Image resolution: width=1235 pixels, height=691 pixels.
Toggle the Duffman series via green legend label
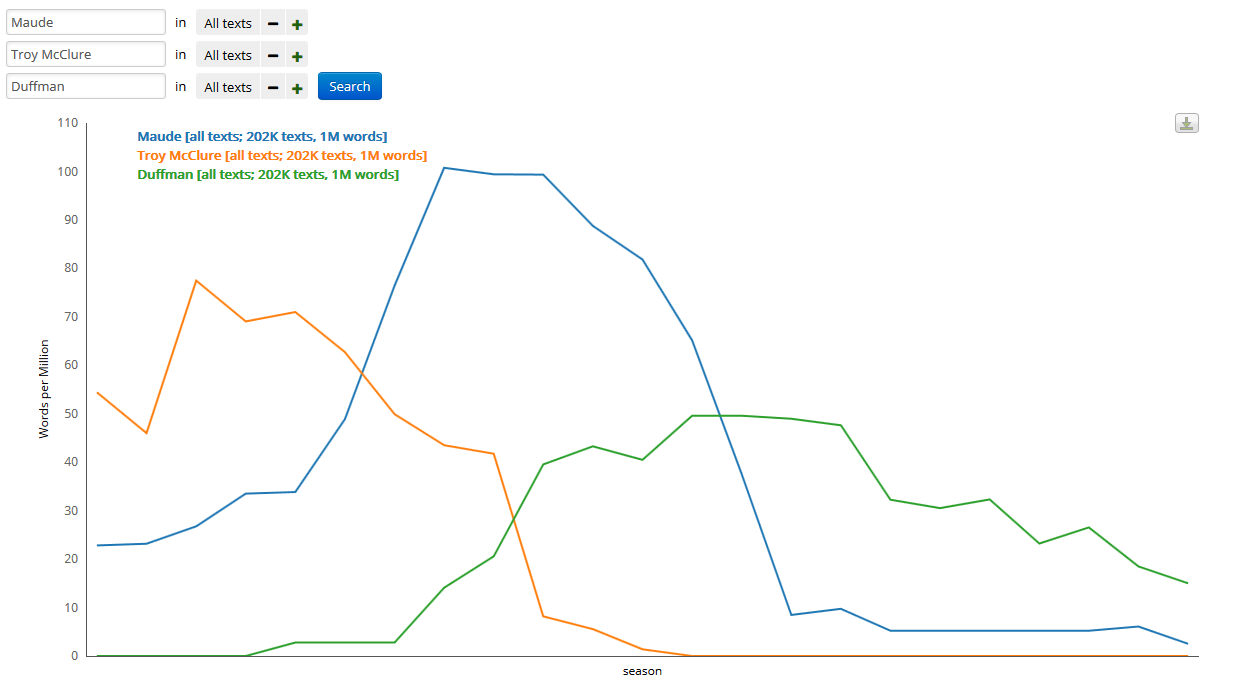[268, 174]
